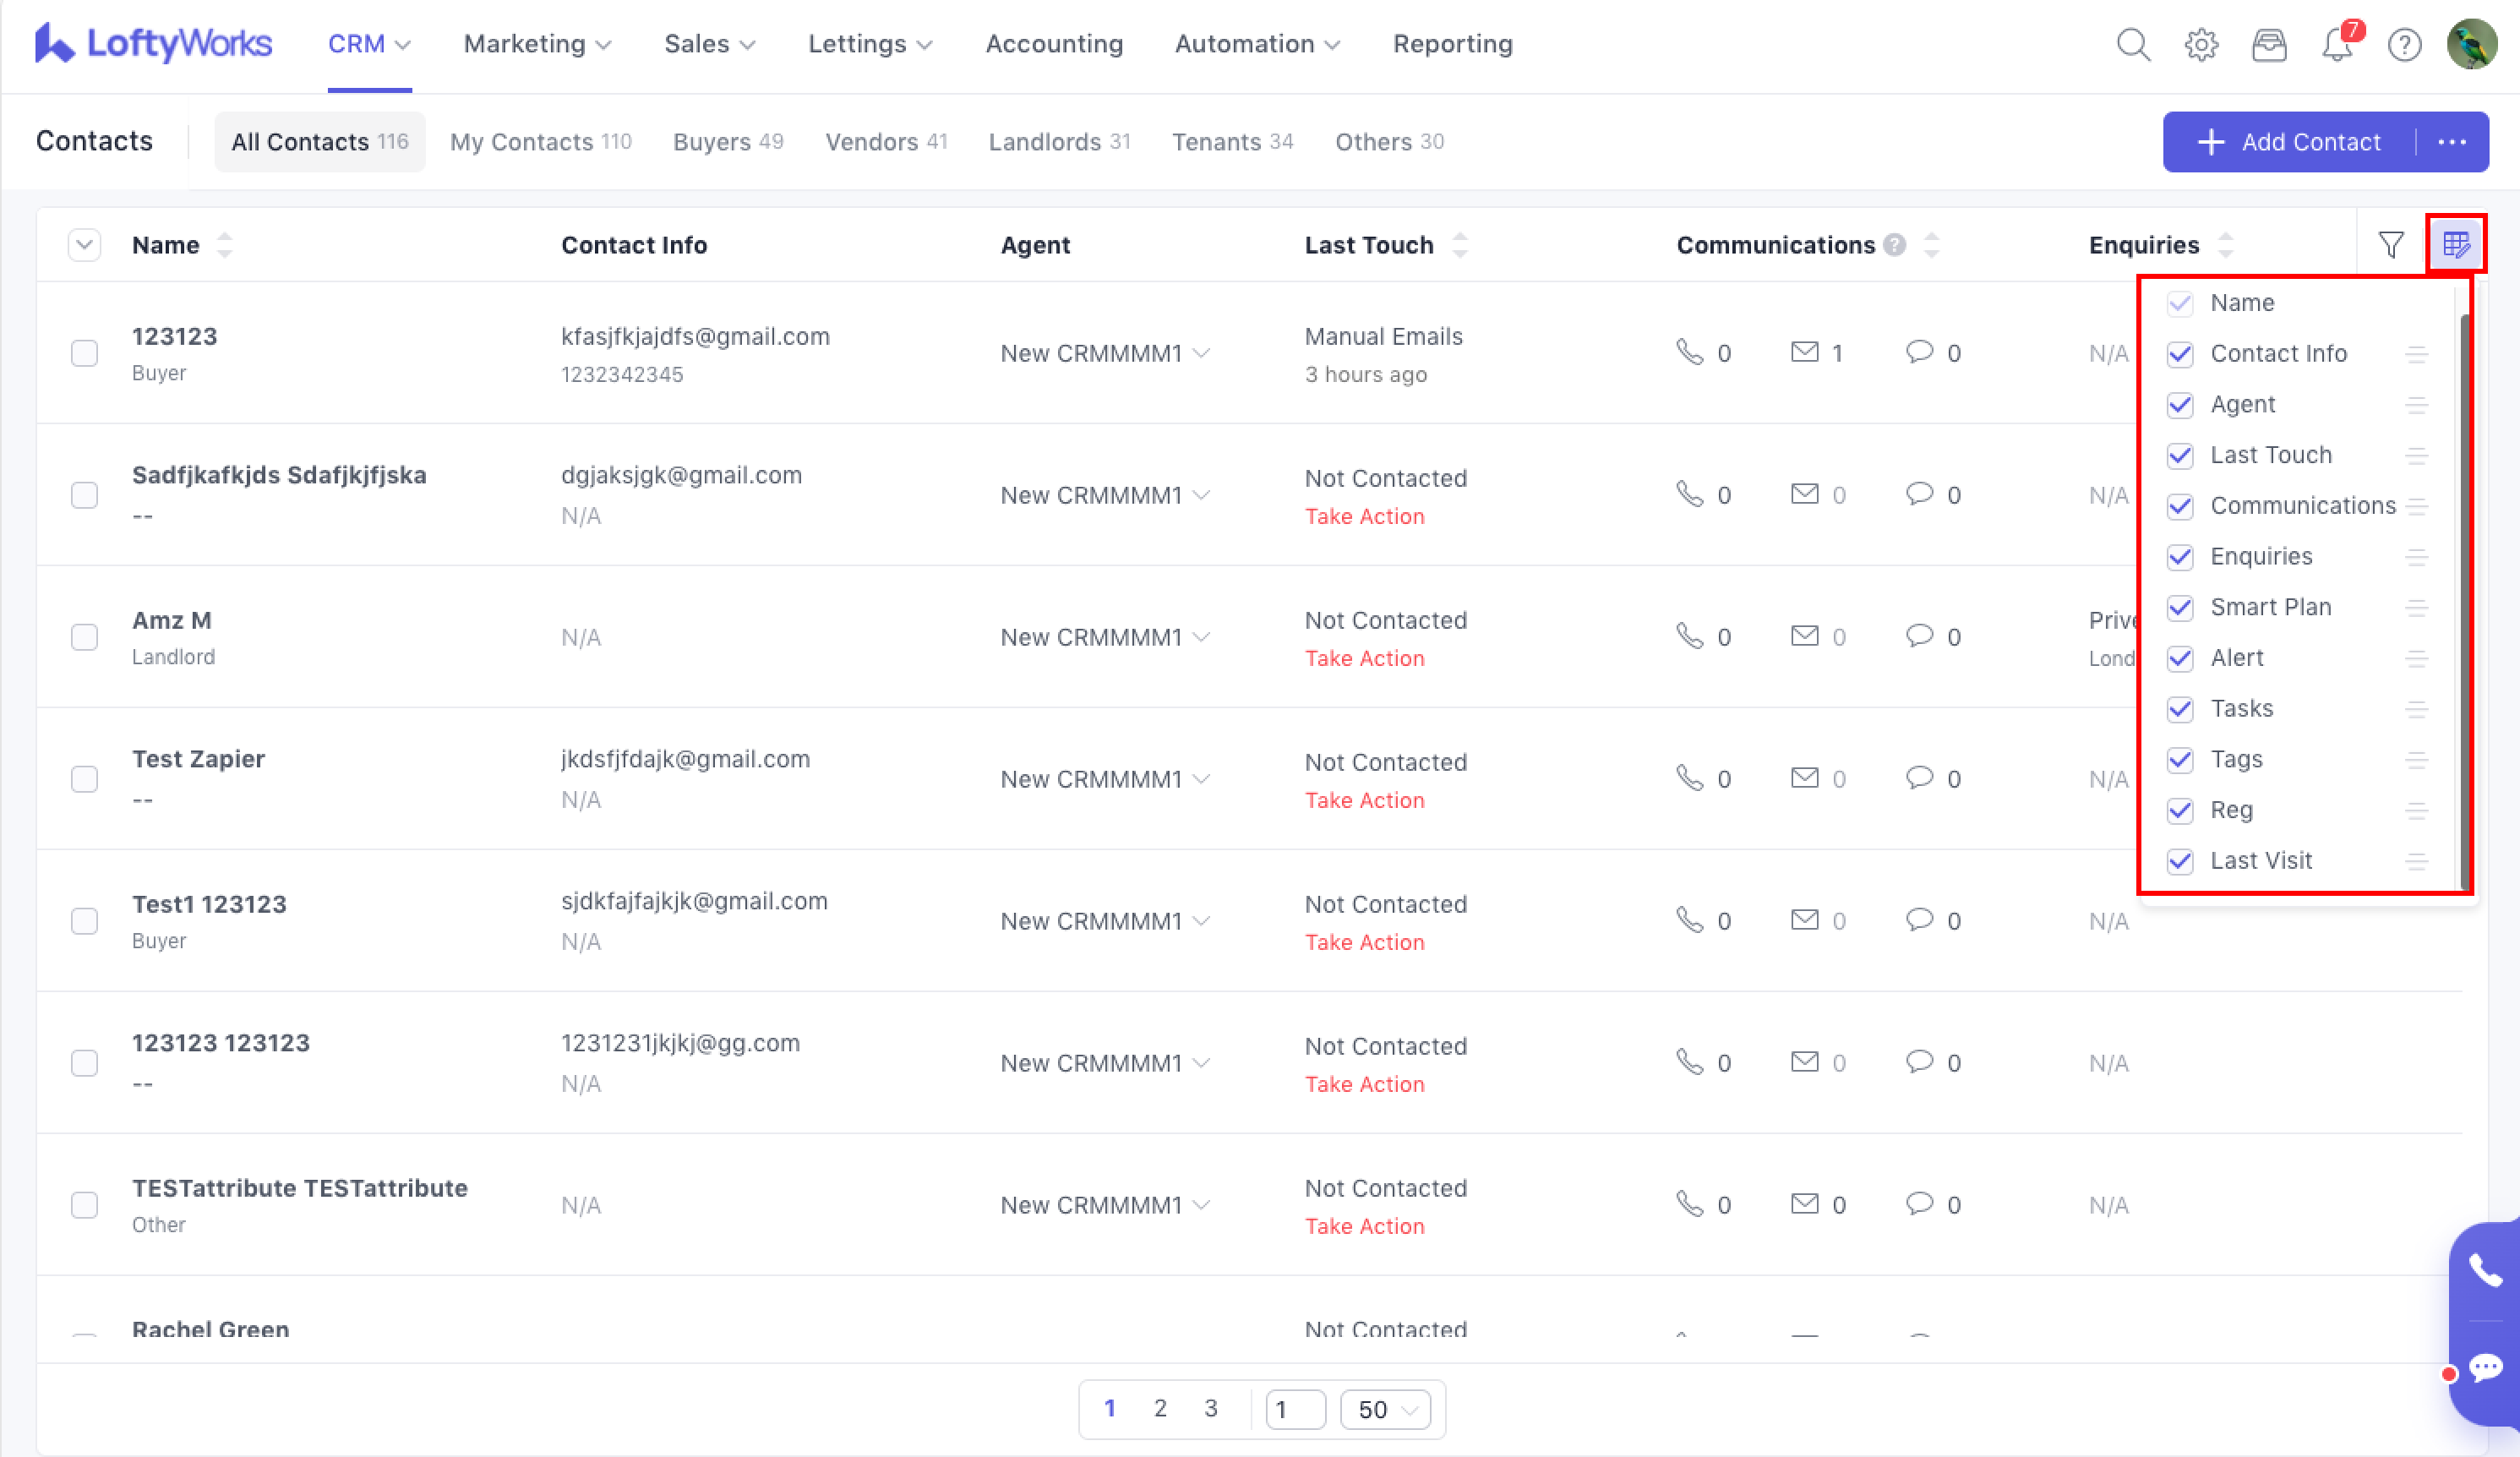Select the Test Zapier row checkbox
The image size is (2520, 1457).
pyautogui.click(x=85, y=779)
